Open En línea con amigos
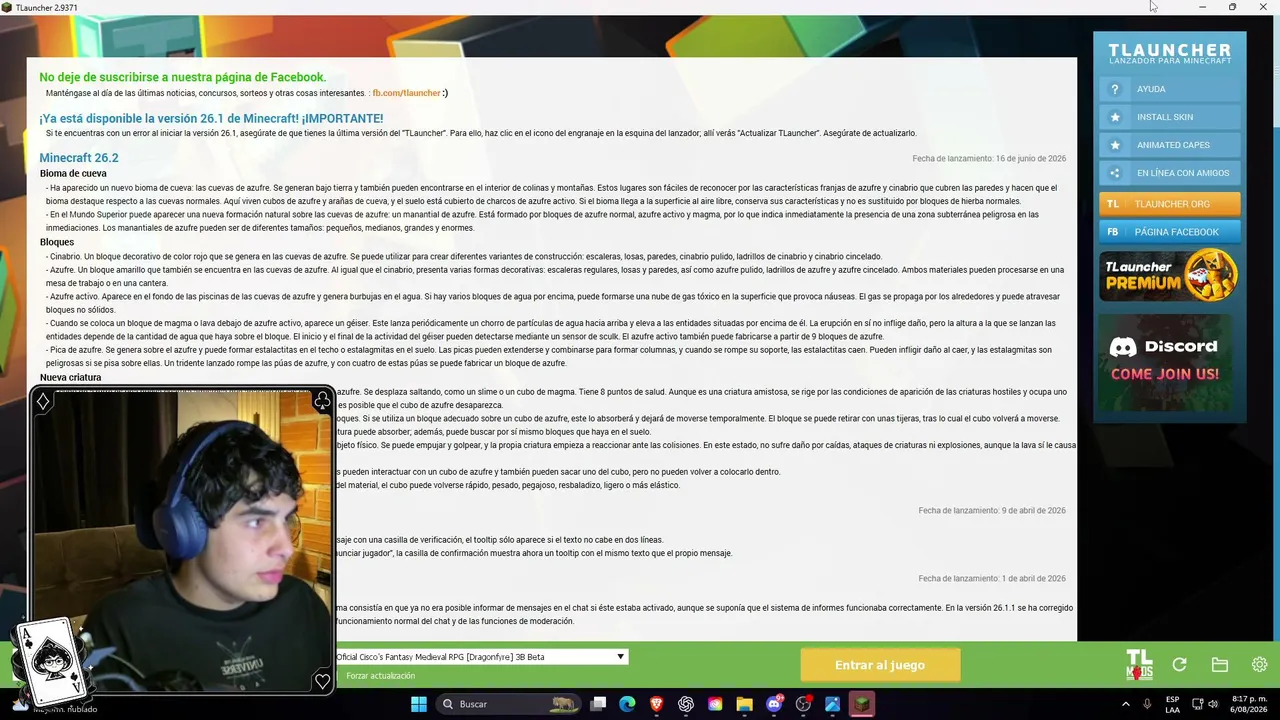Screen dimensions: 1280x720 [x=1170, y=173]
